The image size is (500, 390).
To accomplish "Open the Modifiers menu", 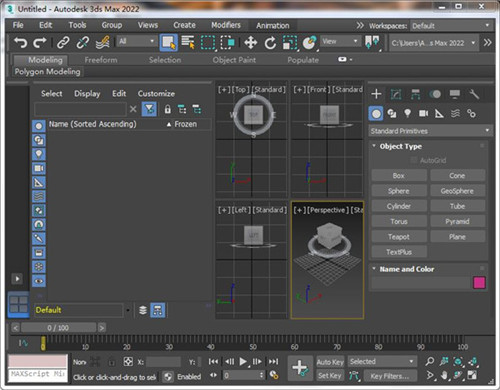I will [x=226, y=25].
